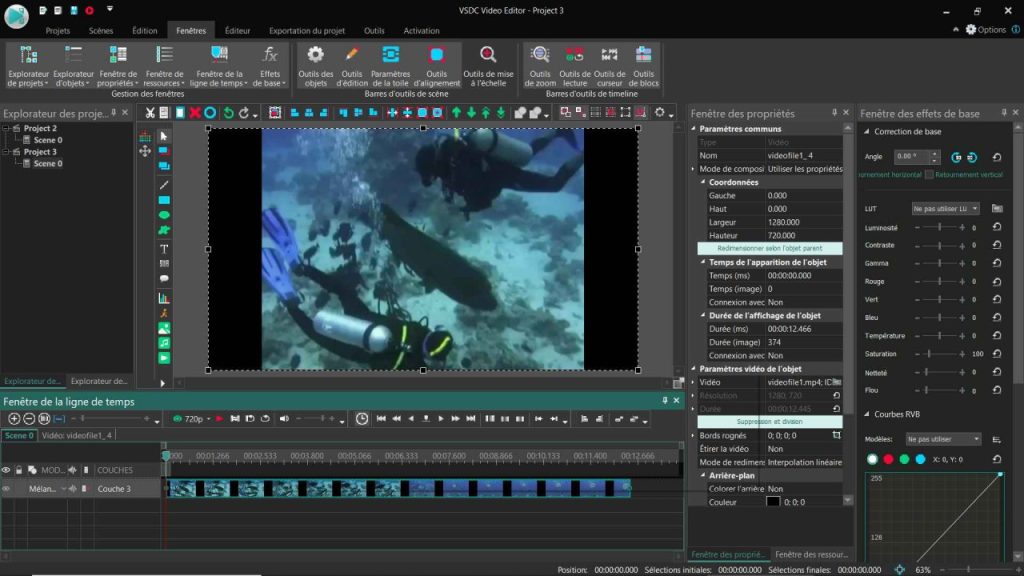Collapse the Coordonnées section in properties
Viewport: 1024px width, 576px height.
701,182
